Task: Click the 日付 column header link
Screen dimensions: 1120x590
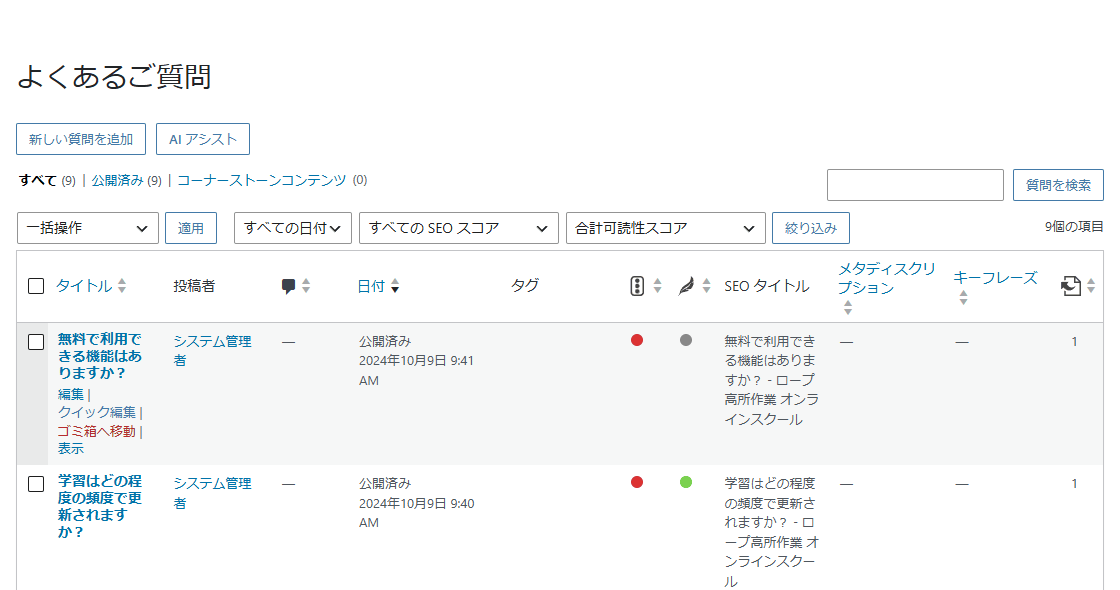Action: click(371, 286)
